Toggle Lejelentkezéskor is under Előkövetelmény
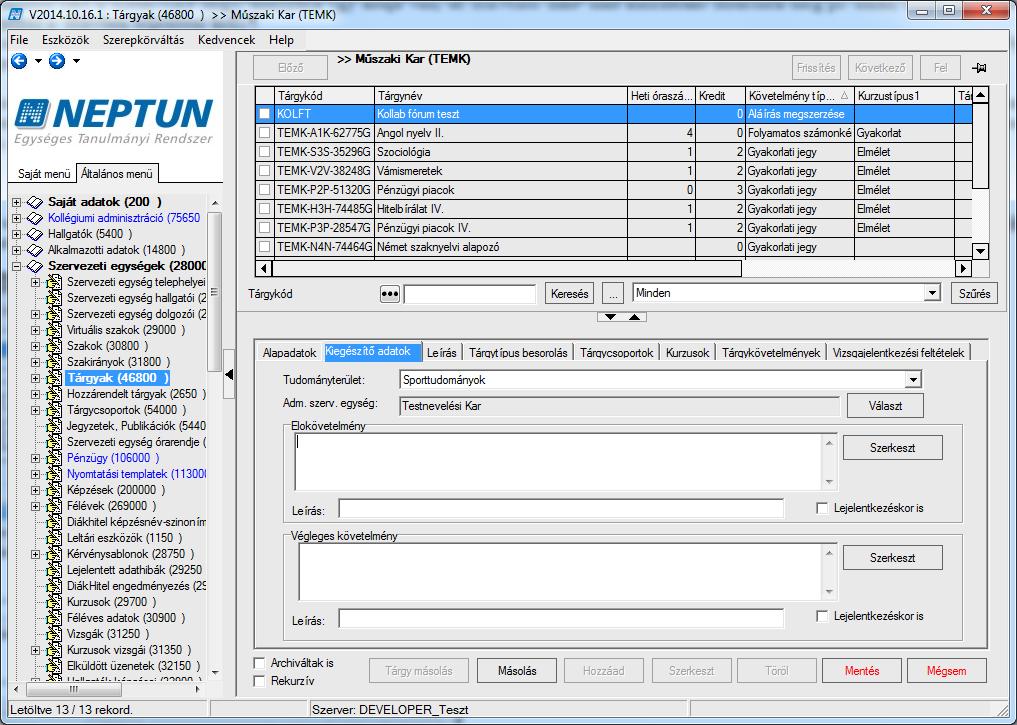This screenshot has width=1017, height=725. pyautogui.click(x=822, y=508)
